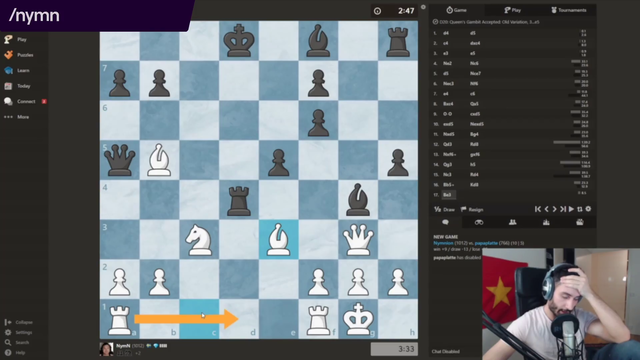Select the white bishop on e3

pyautogui.click(x=279, y=240)
